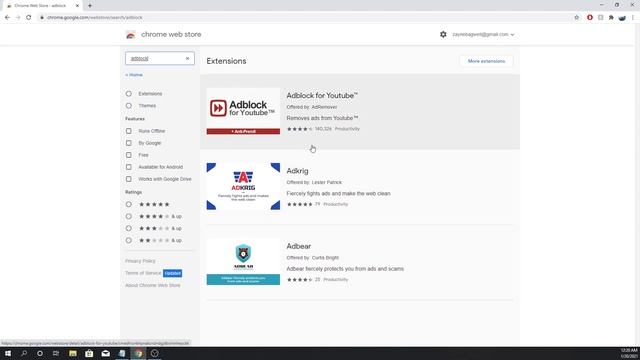640x360 pixels.
Task: Open Windows taskbar search
Action: coord(24,353)
